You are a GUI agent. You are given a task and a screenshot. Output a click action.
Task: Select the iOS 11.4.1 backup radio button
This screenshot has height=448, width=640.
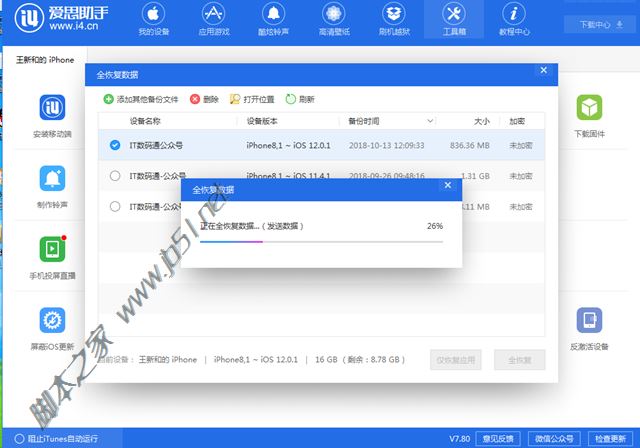pyautogui.click(x=115, y=176)
